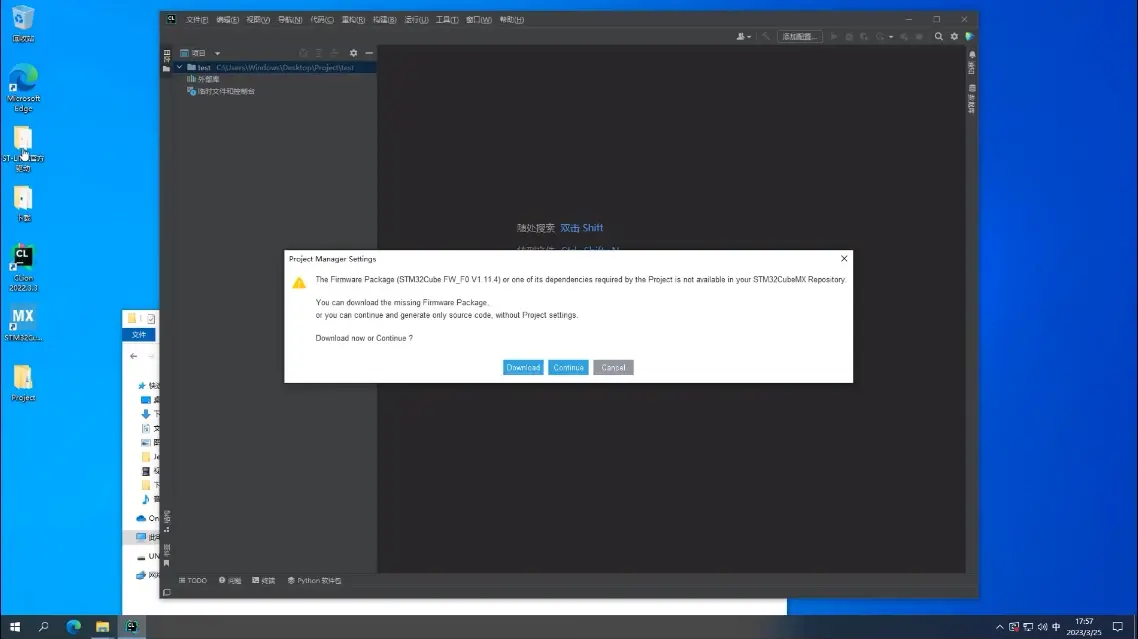Open the structure tool window on left edge
Screen dimensions: 1138x639
coord(167,520)
